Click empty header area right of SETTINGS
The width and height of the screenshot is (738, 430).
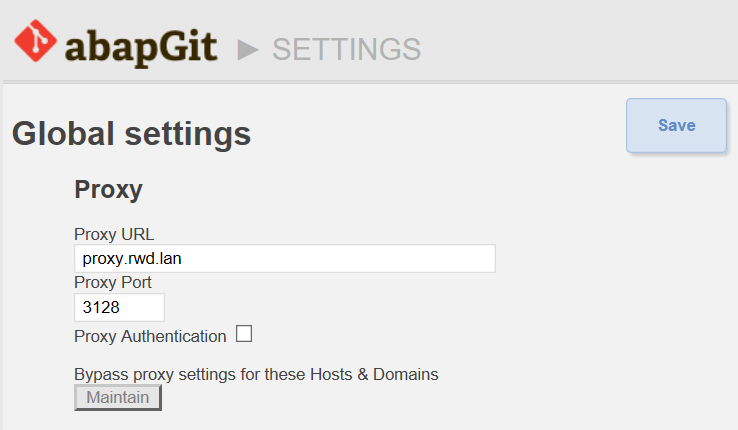tap(579, 47)
